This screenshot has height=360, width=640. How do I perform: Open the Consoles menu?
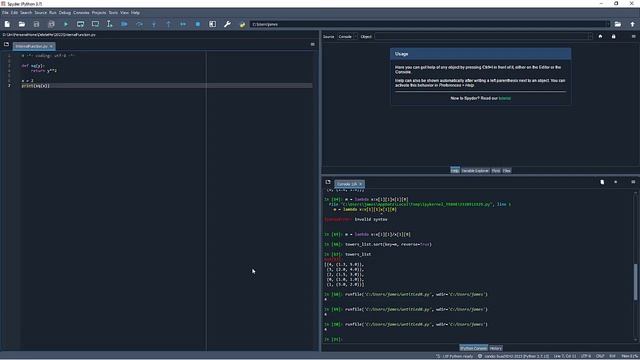pos(81,13)
